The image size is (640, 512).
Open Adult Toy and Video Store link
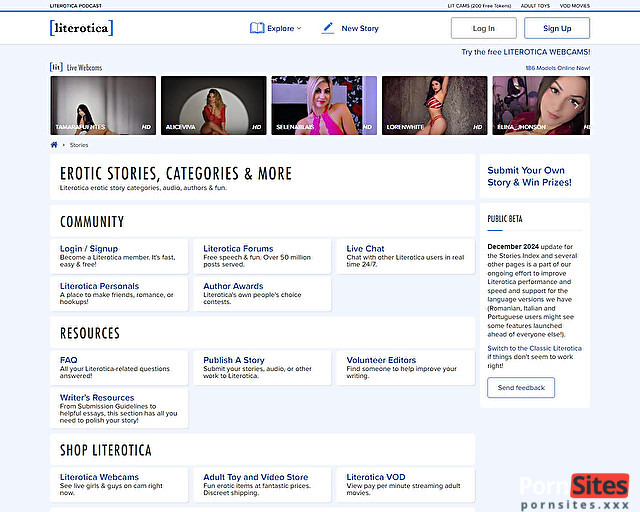tap(256, 477)
